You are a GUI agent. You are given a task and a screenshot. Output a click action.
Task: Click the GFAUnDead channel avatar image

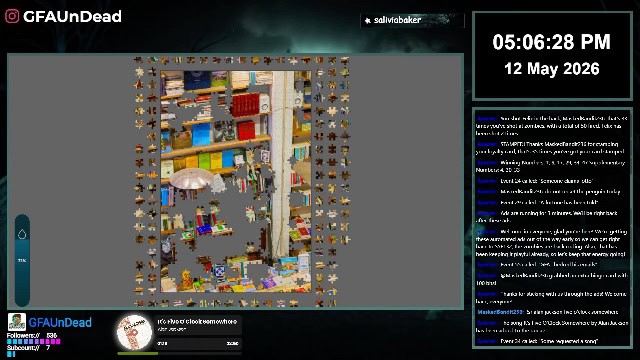17,322
